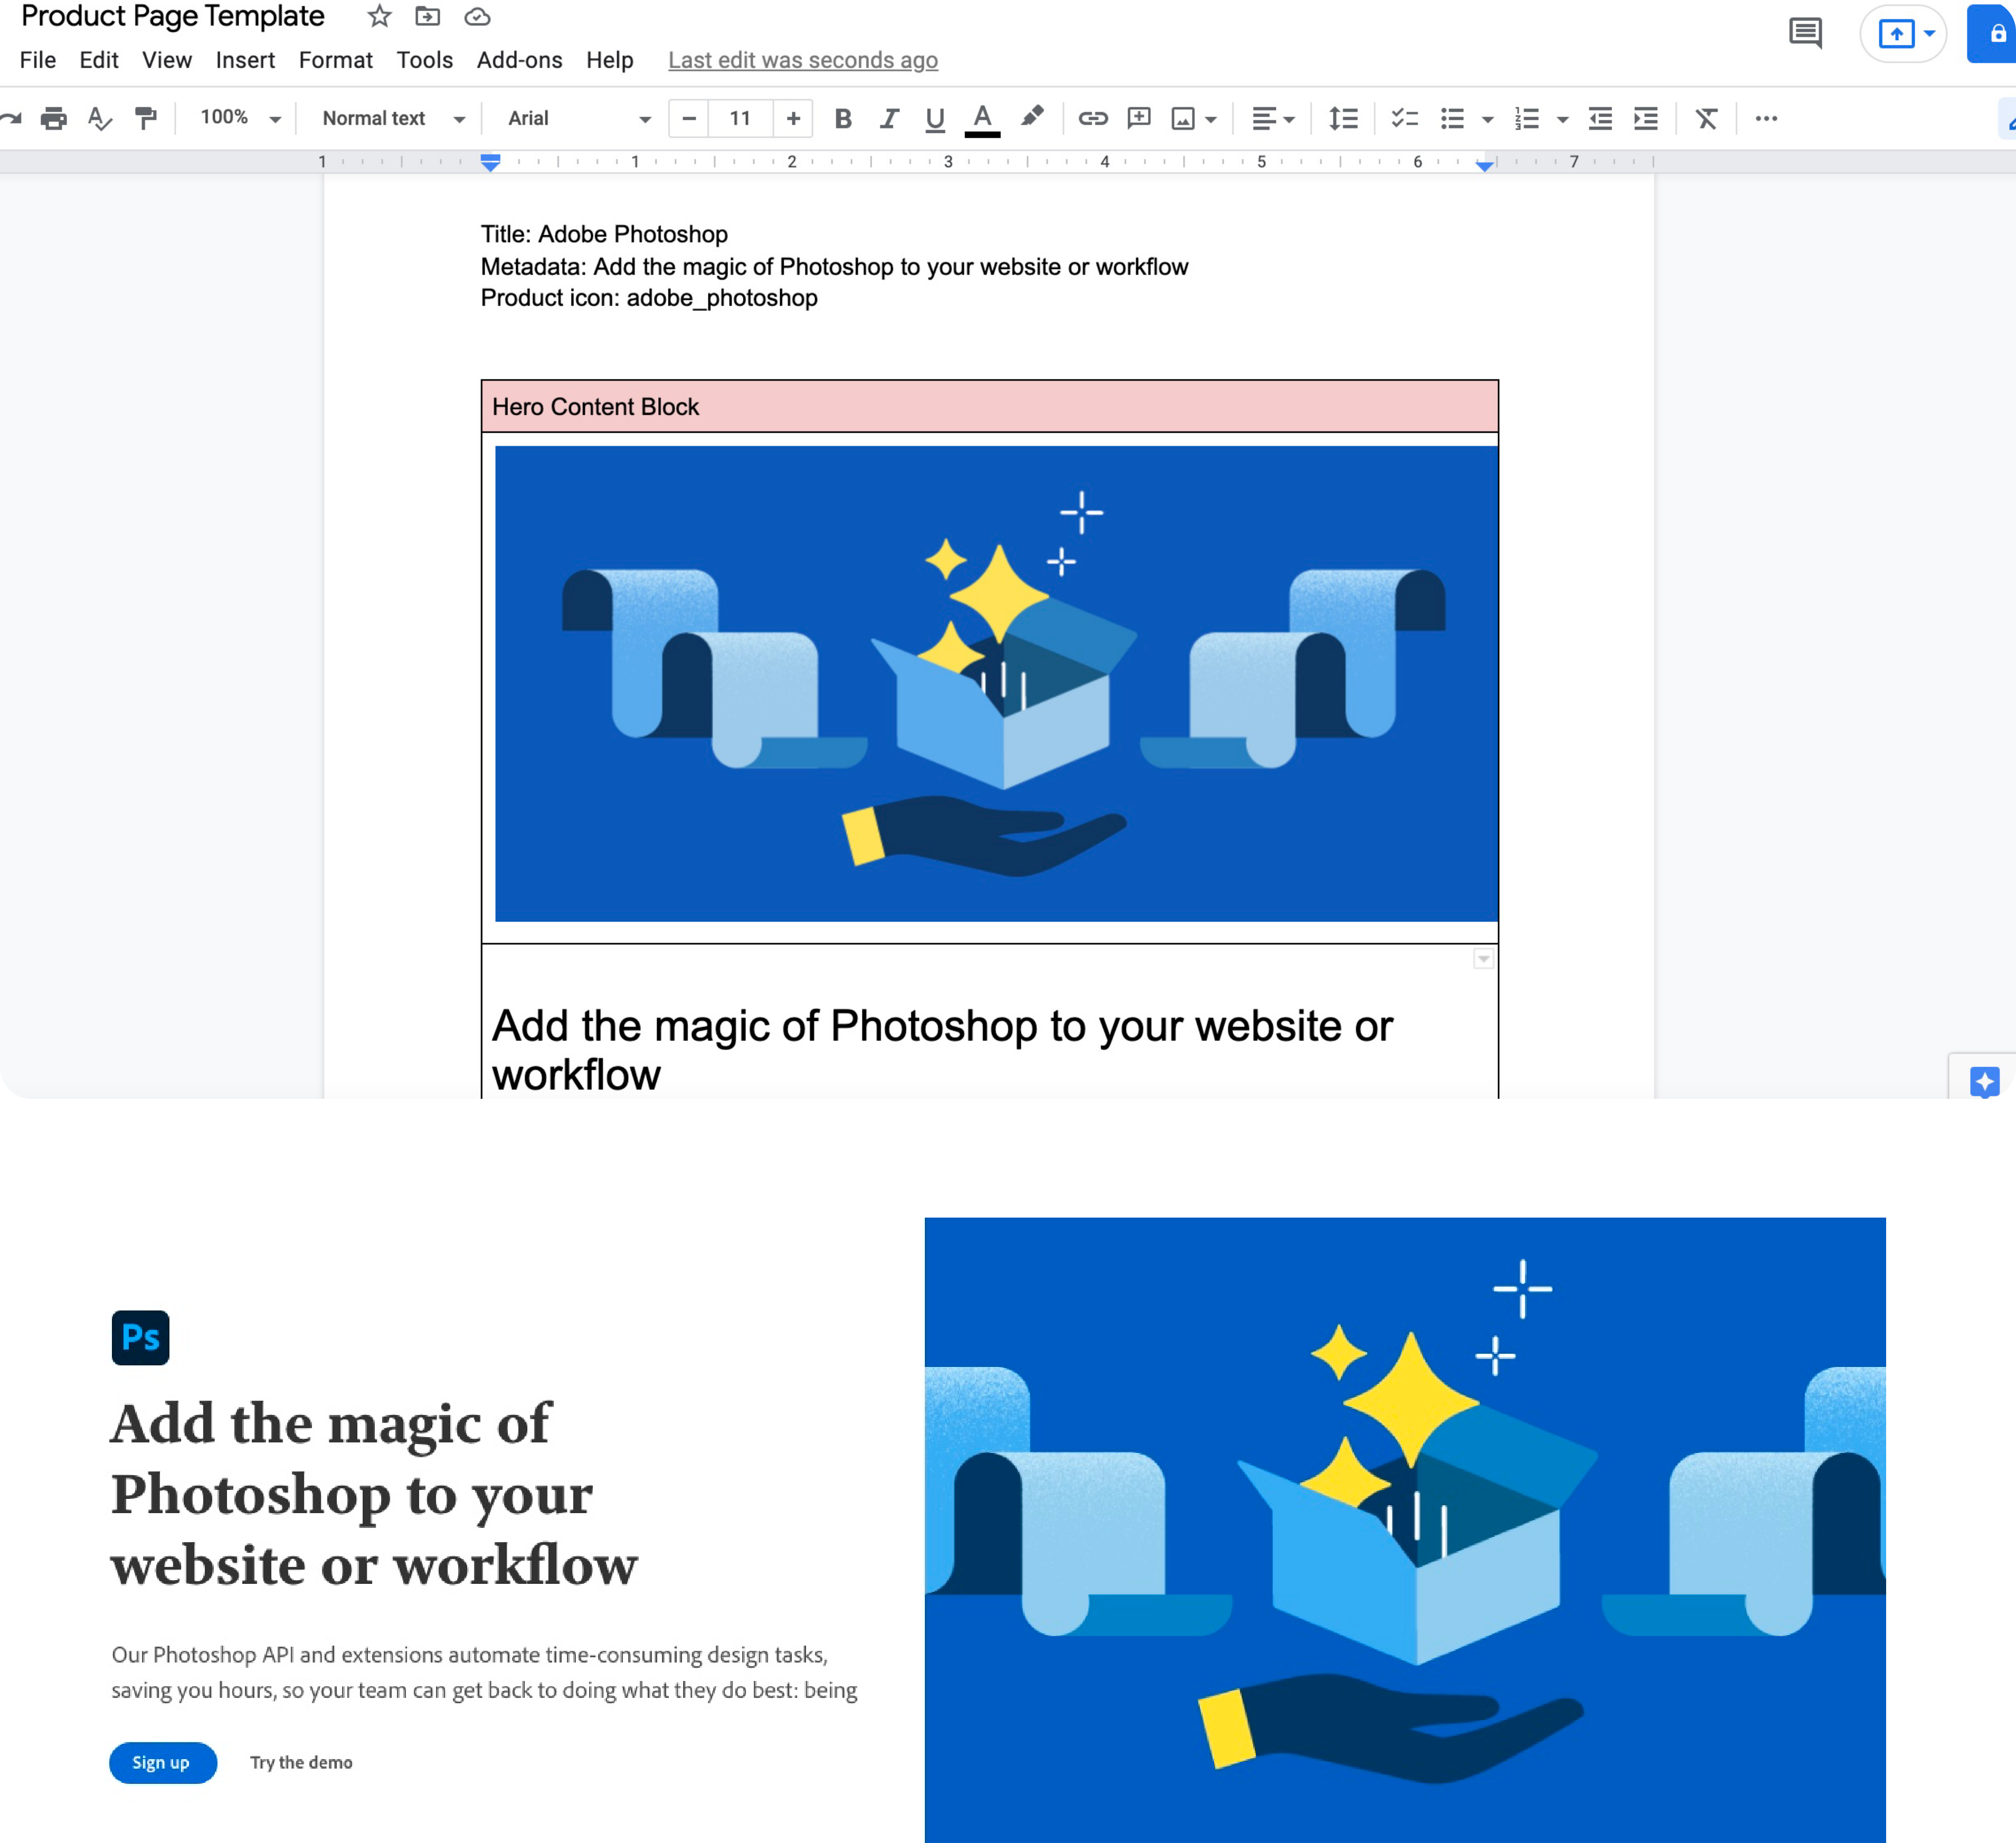
Task: Star the Product Page Template document
Action: pyautogui.click(x=379, y=16)
